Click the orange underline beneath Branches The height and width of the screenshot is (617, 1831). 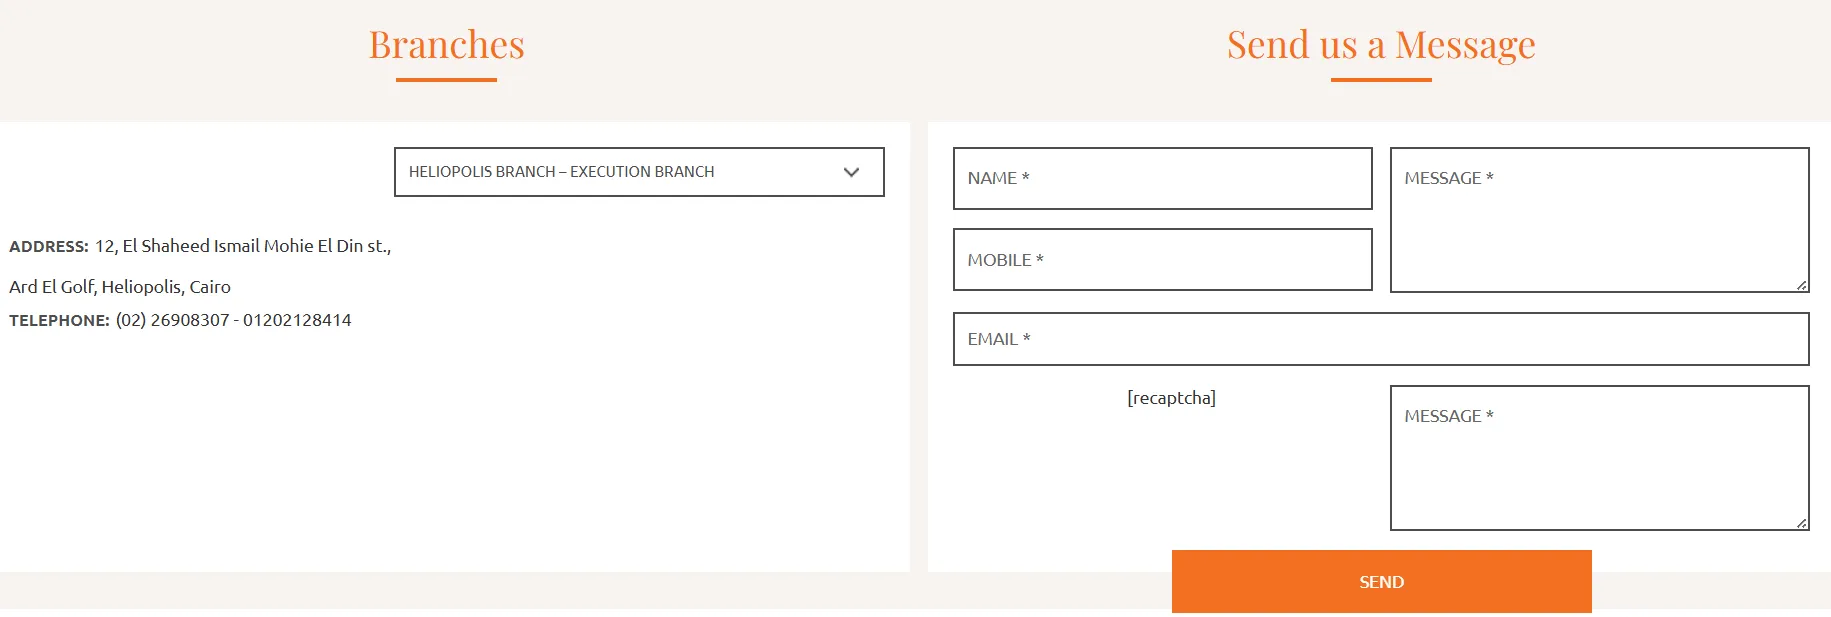[x=446, y=80]
